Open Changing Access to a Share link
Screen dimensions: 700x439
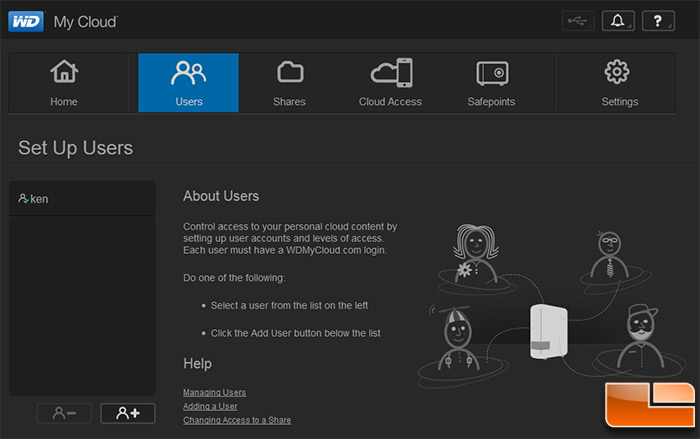tap(237, 420)
